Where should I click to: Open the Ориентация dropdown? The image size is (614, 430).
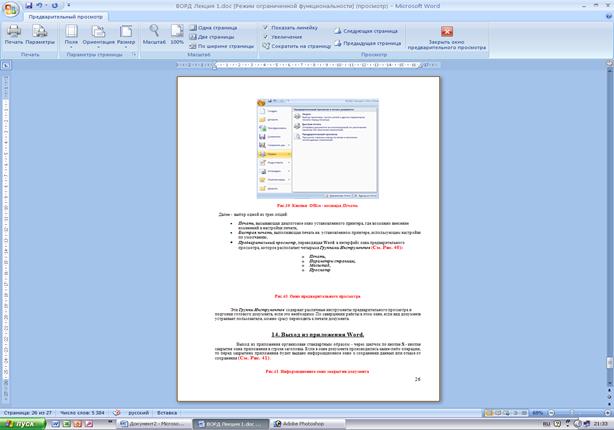[x=98, y=36]
